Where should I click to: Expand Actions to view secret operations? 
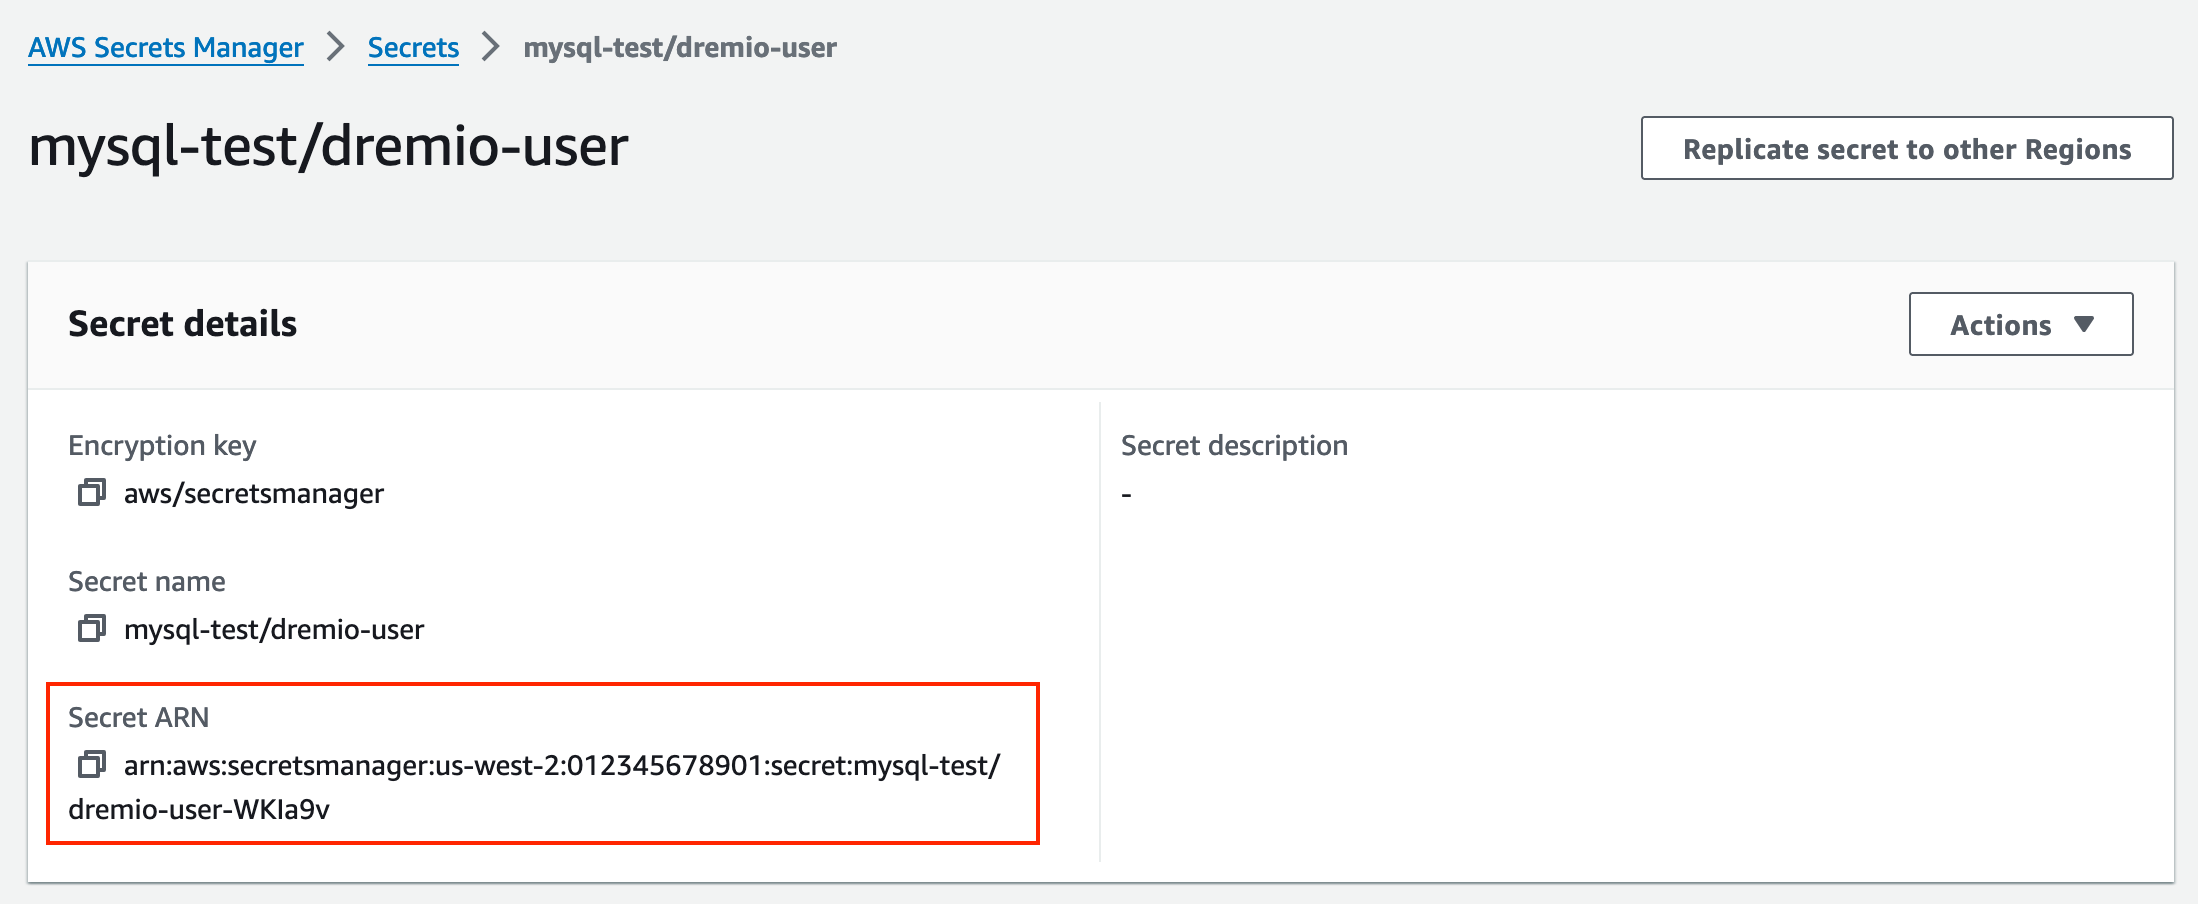[x=2020, y=324]
